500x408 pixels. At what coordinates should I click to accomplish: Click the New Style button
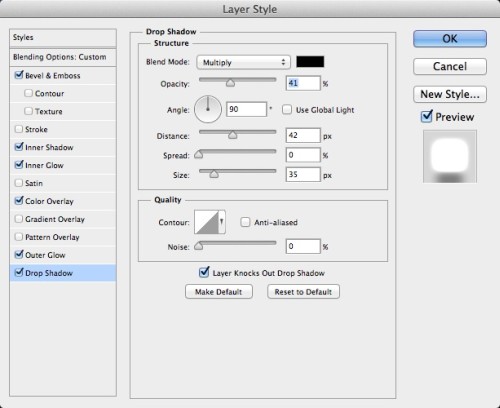tap(450, 94)
